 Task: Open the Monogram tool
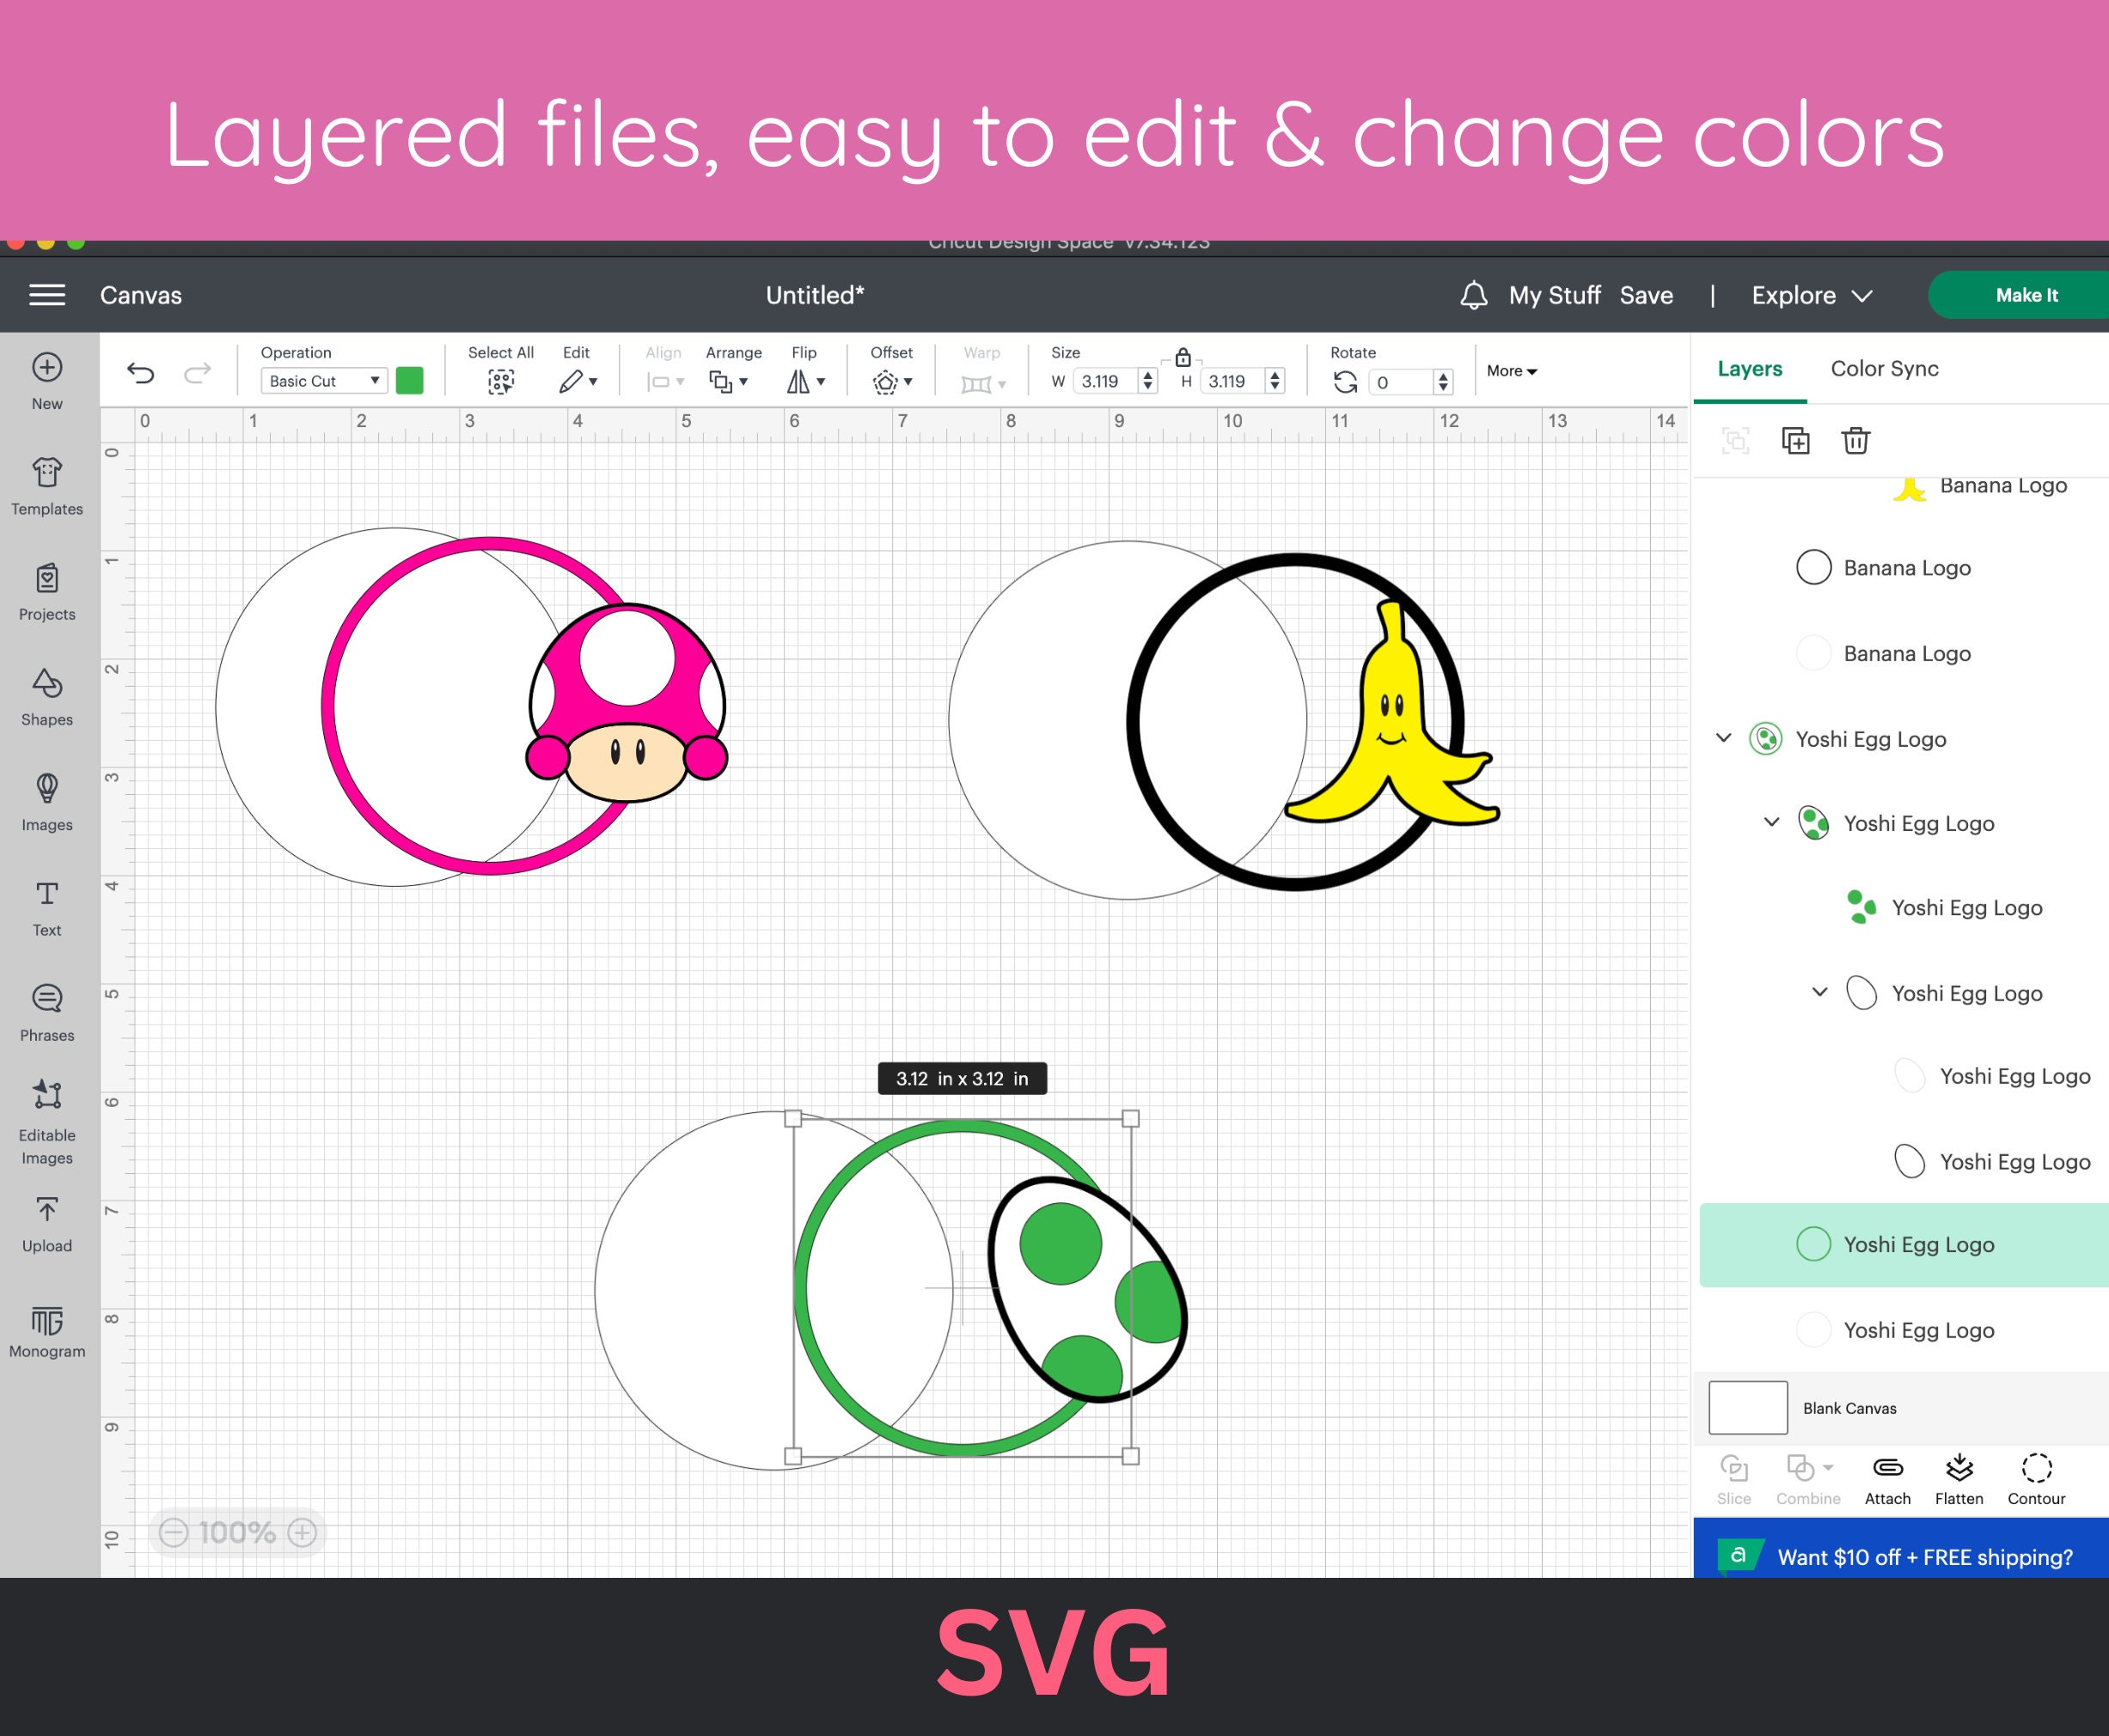tap(47, 1331)
